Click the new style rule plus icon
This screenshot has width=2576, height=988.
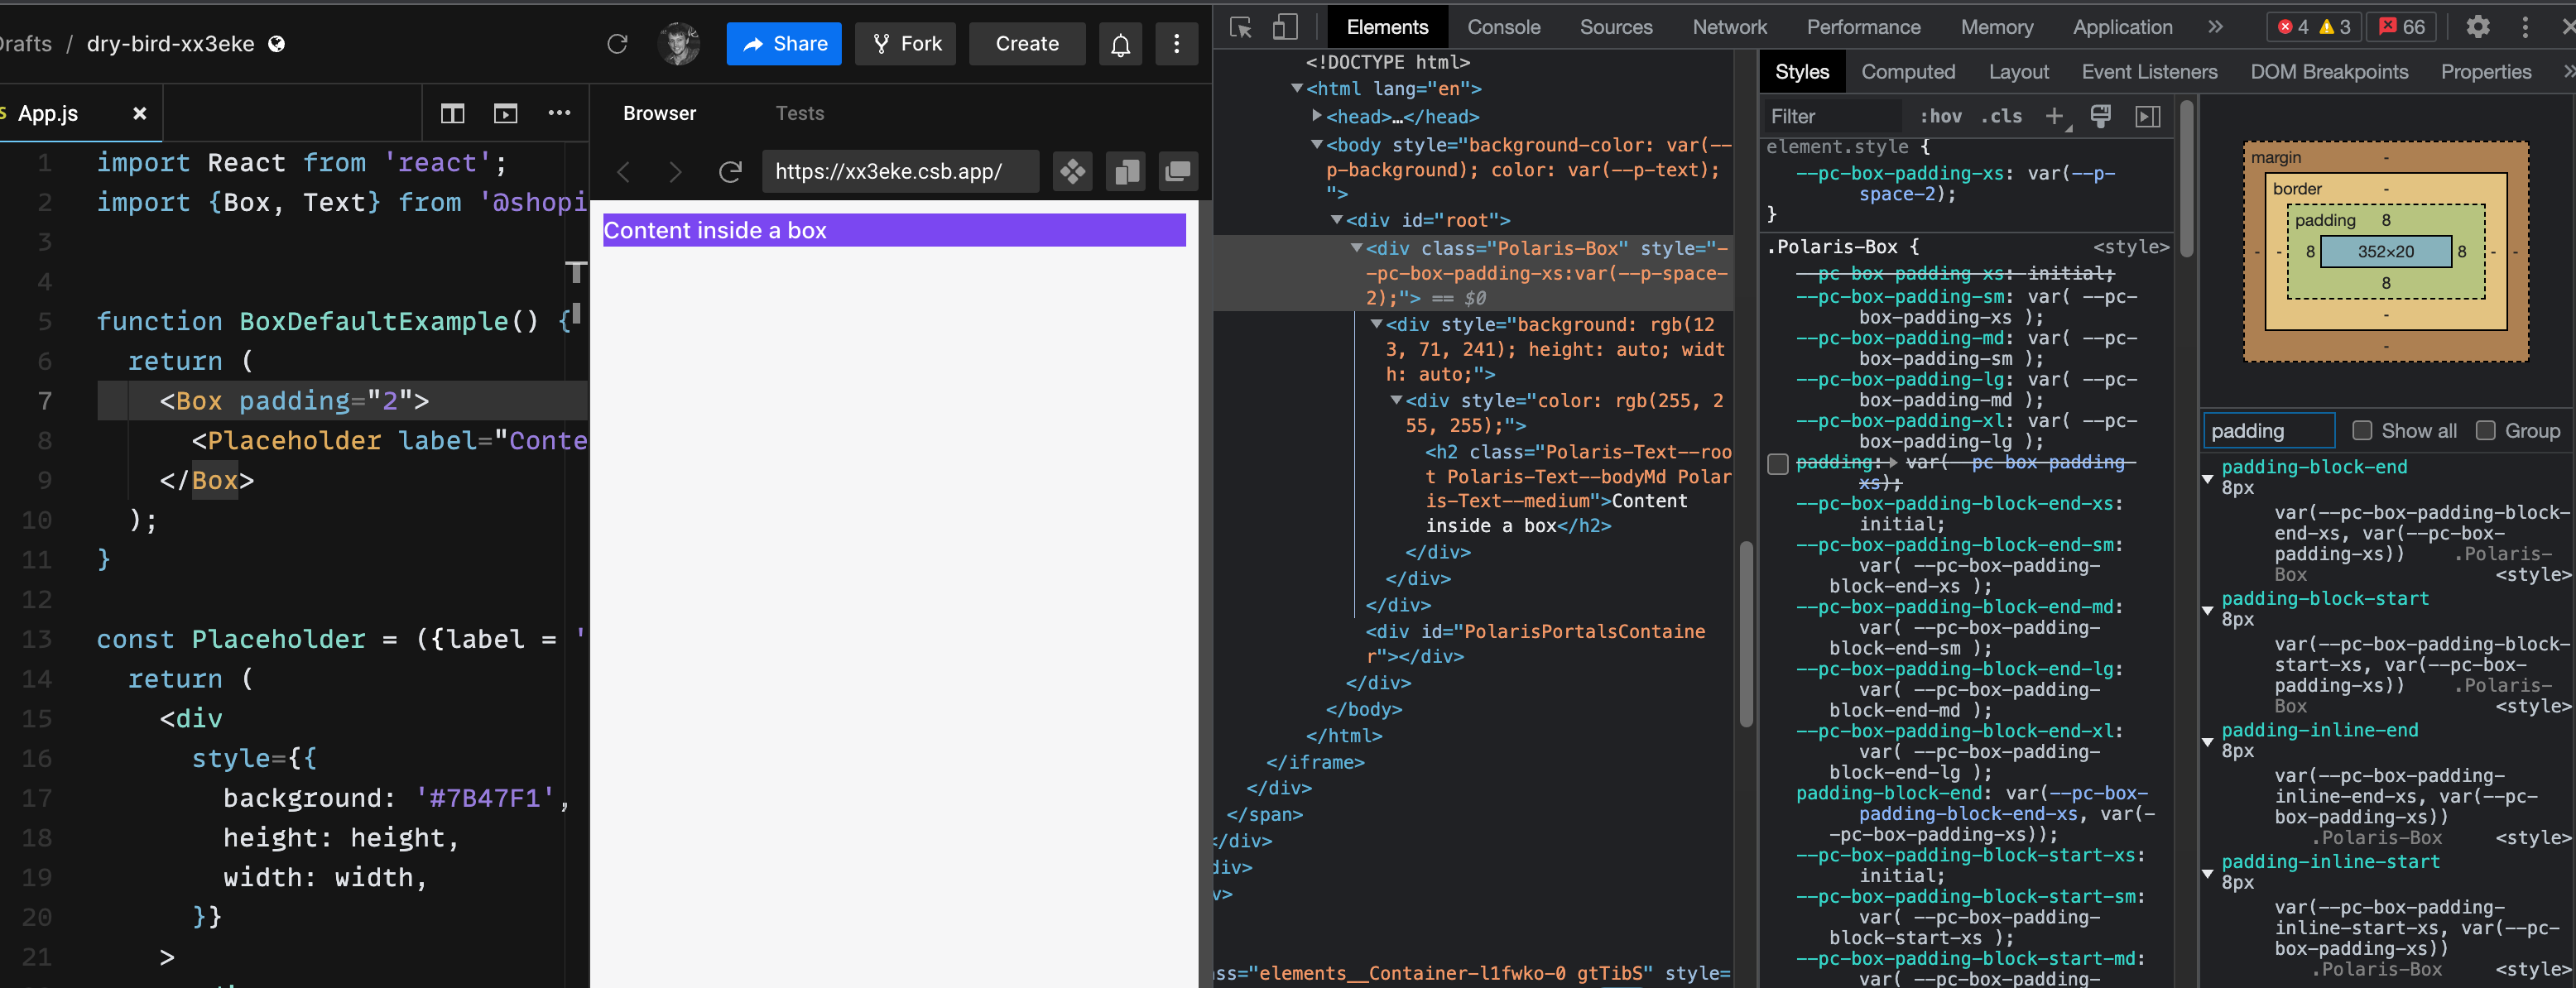[x=2054, y=116]
